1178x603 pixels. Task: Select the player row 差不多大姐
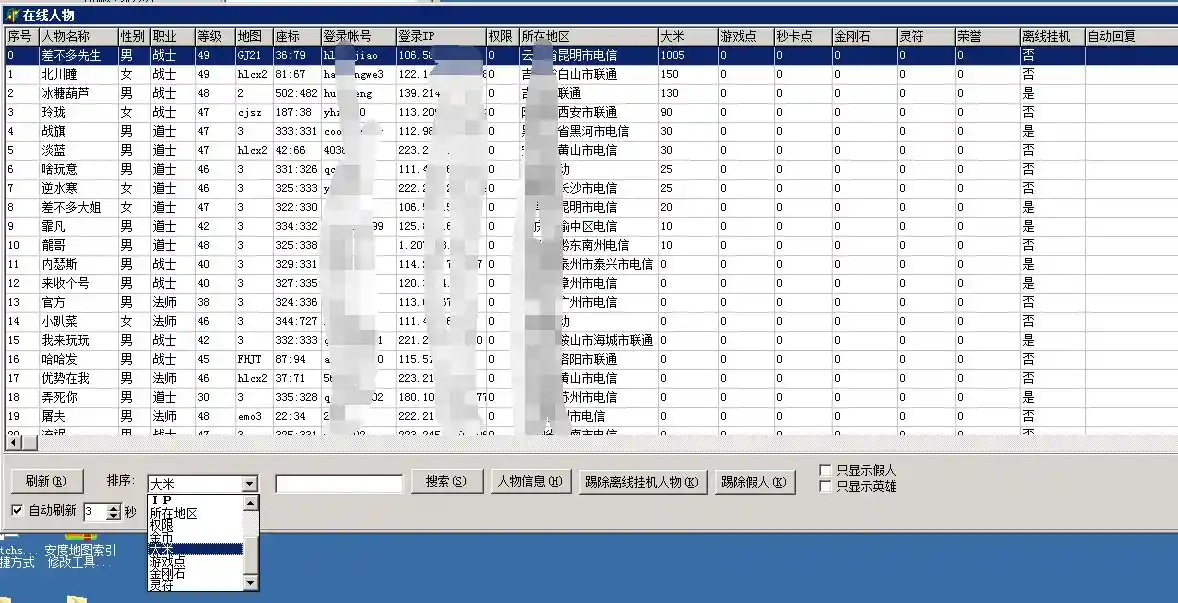[x=591, y=207]
